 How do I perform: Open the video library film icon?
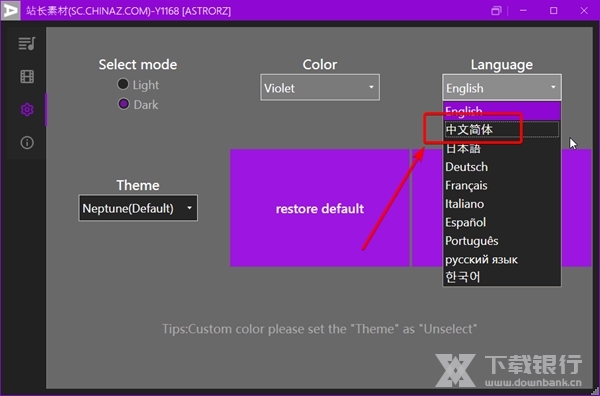coord(27,77)
